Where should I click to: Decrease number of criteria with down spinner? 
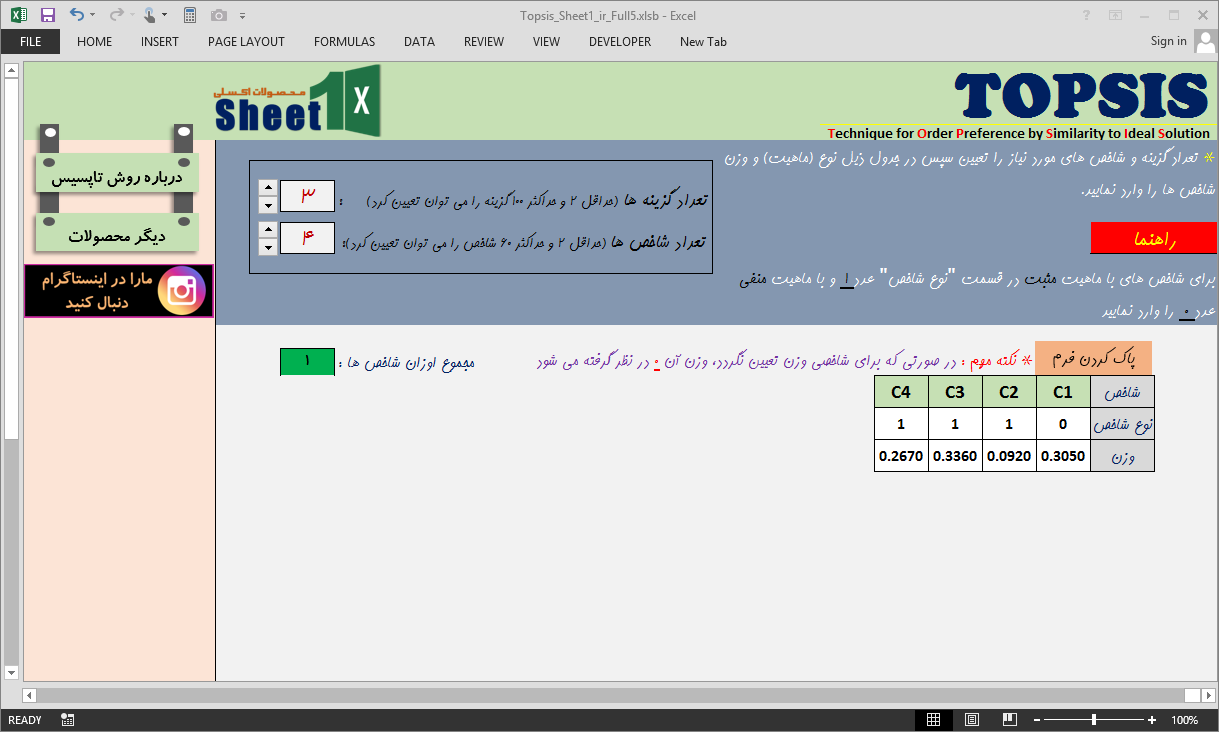click(267, 247)
